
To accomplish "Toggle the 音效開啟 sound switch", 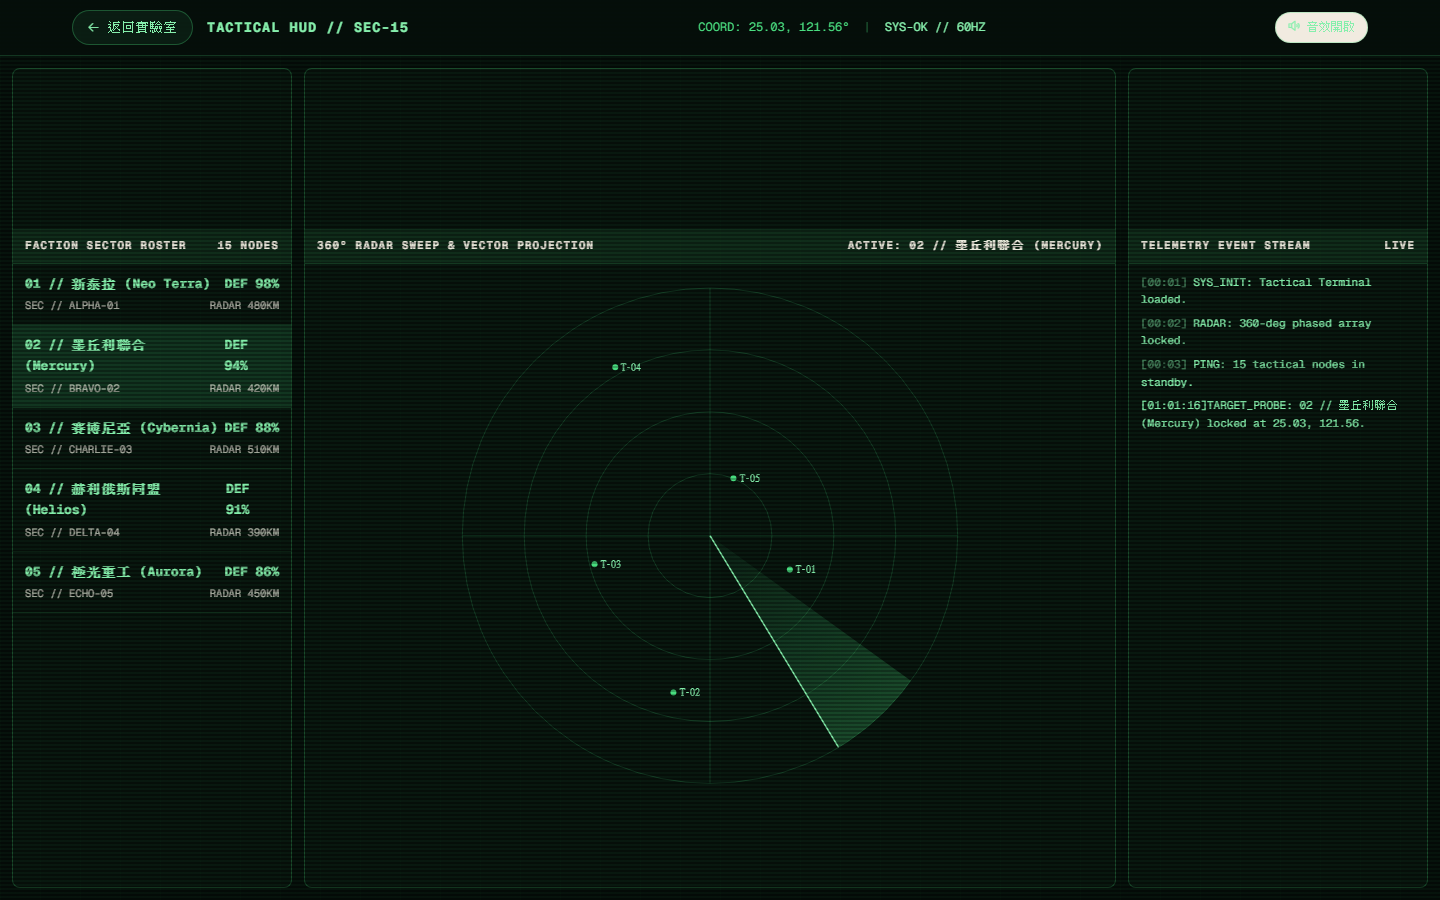I will click(x=1321, y=27).
